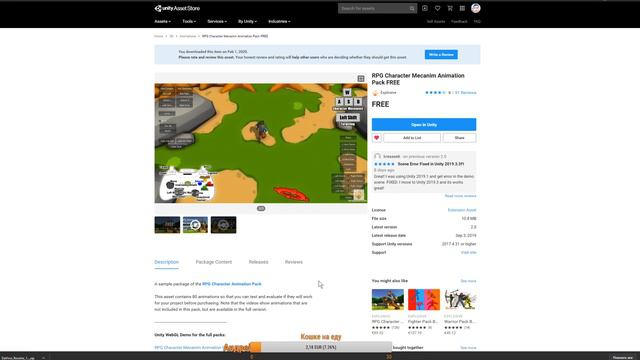The height and width of the screenshot is (360, 640).
Task: Open Read more reviews link
Action: click(x=460, y=196)
